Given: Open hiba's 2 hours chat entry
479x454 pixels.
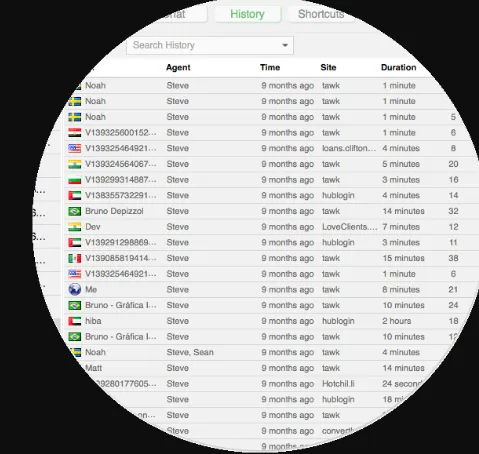Looking at the screenshot, I should click(x=263, y=321).
